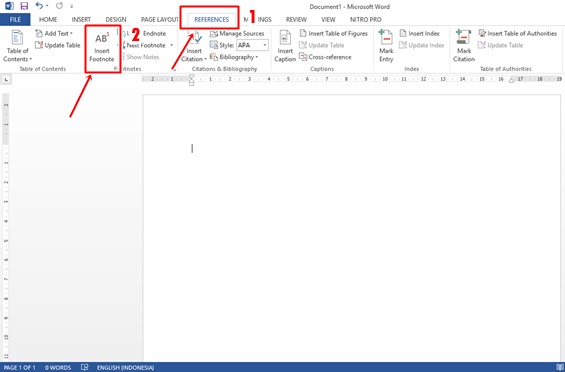Click the Insert Footnote icon

[x=102, y=39]
